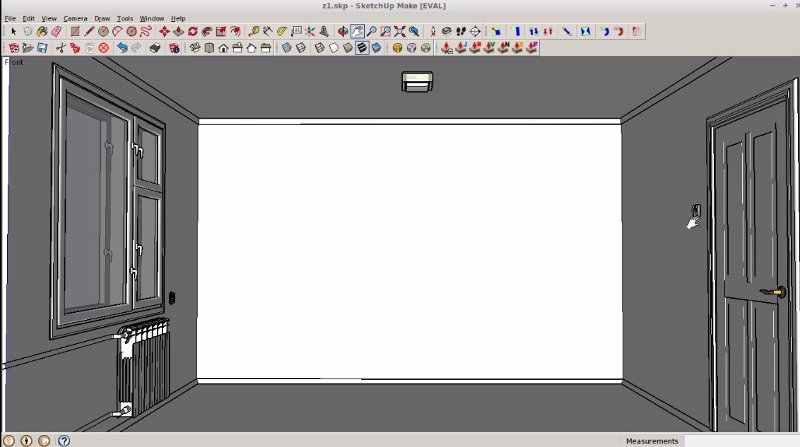The height and width of the screenshot is (447, 800).
Task: Select the Position Camera tool
Action: tap(433, 32)
